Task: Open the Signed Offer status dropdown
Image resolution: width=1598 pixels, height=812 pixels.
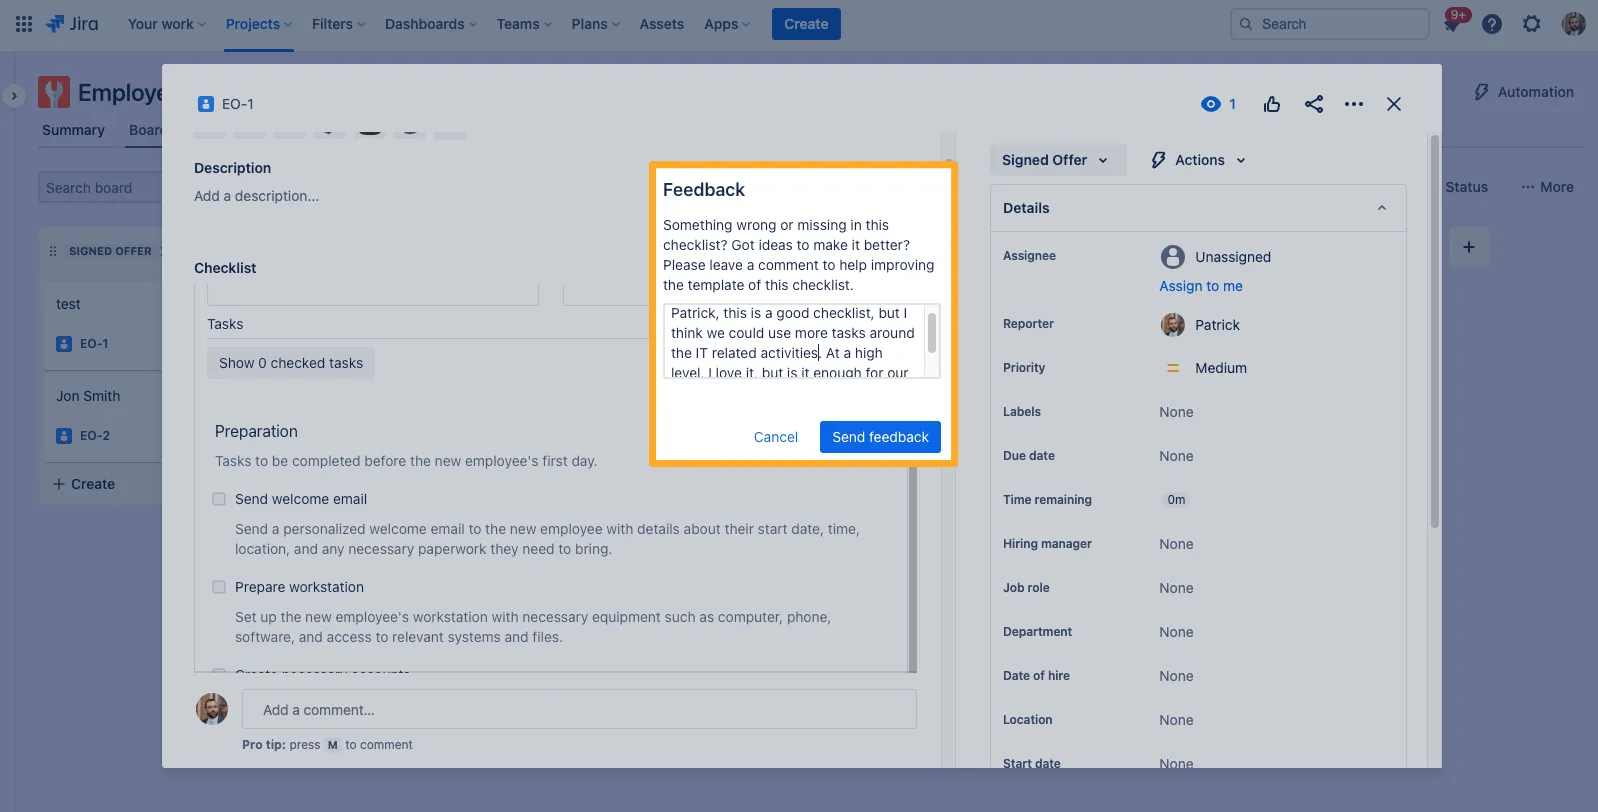Action: [x=1056, y=160]
